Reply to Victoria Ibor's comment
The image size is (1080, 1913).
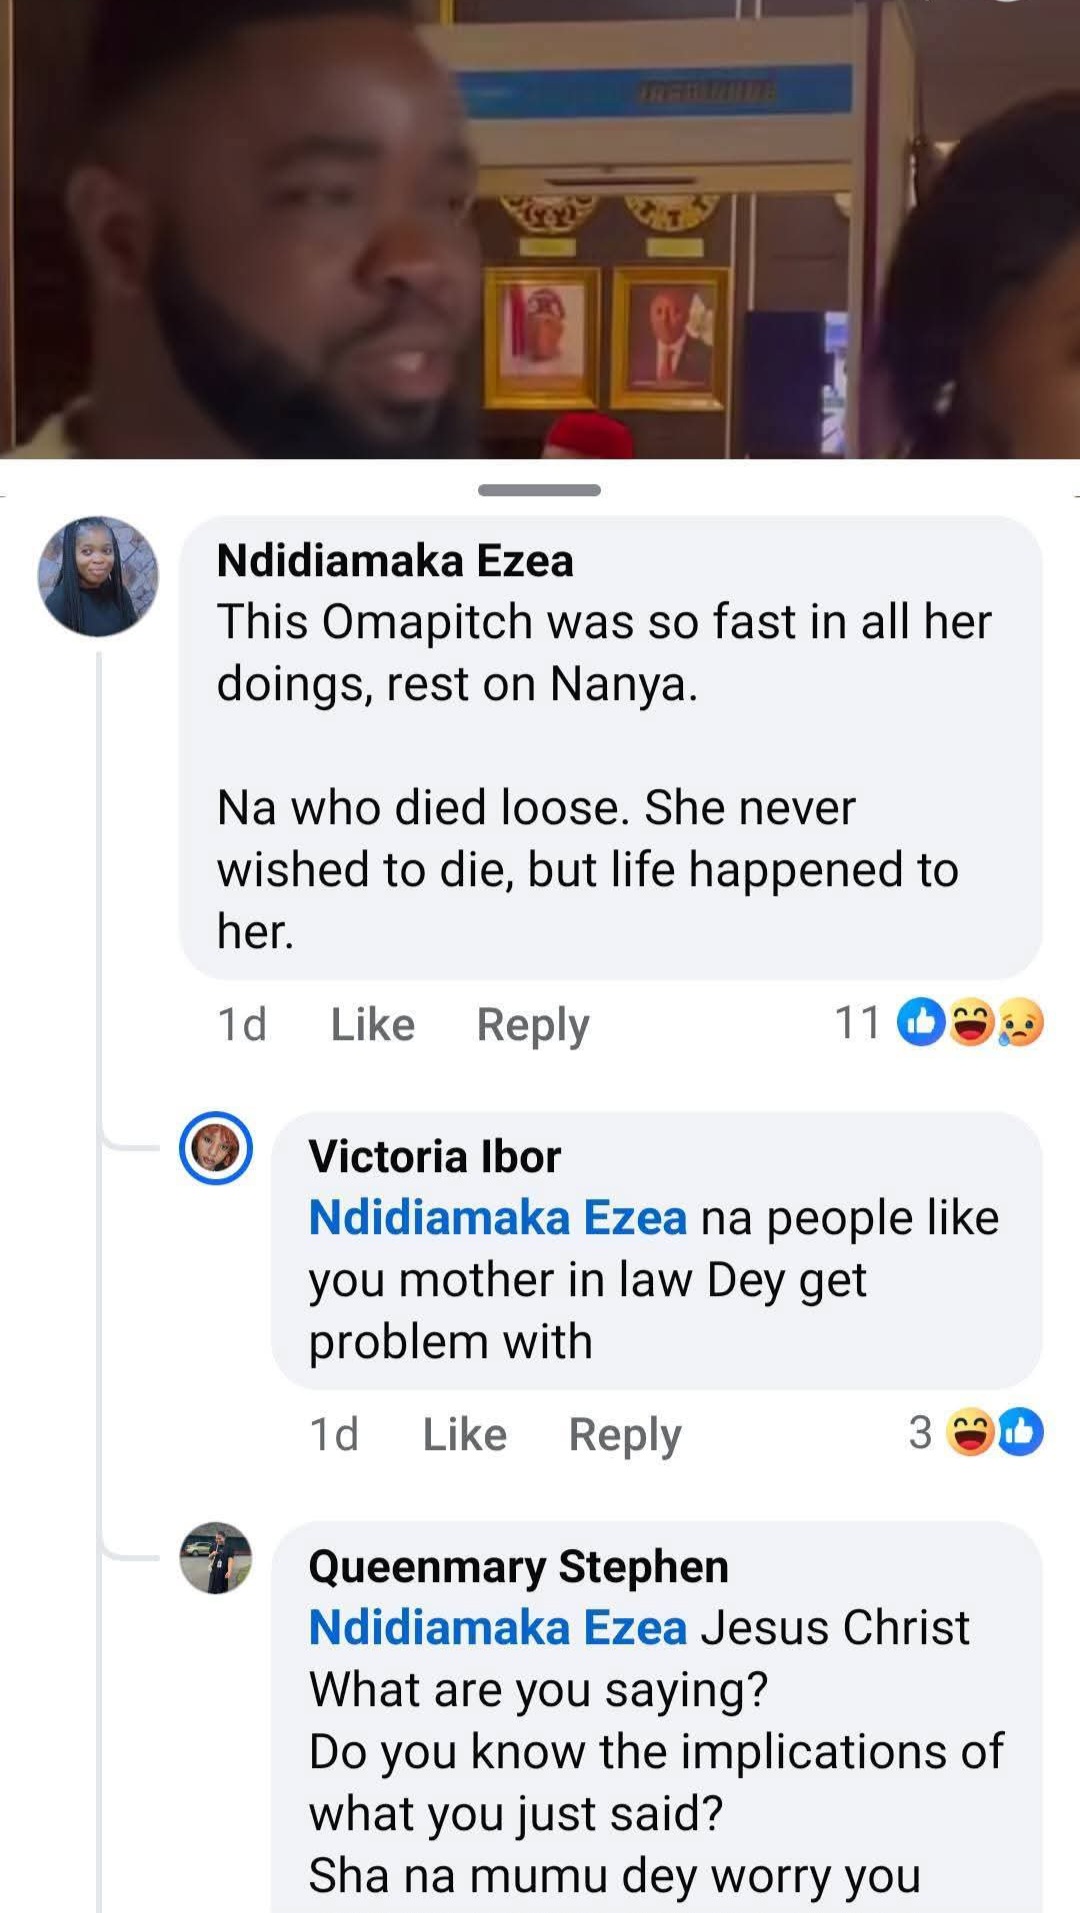(624, 1432)
